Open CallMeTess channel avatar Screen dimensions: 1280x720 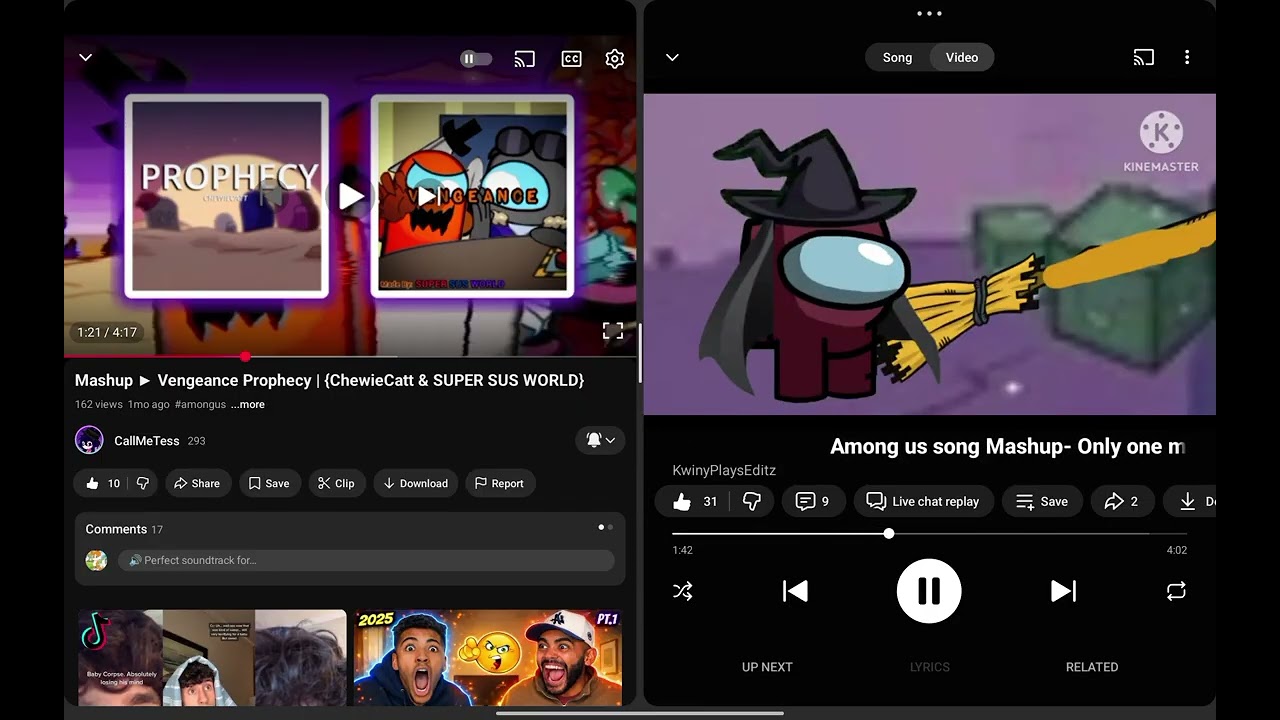(x=89, y=440)
